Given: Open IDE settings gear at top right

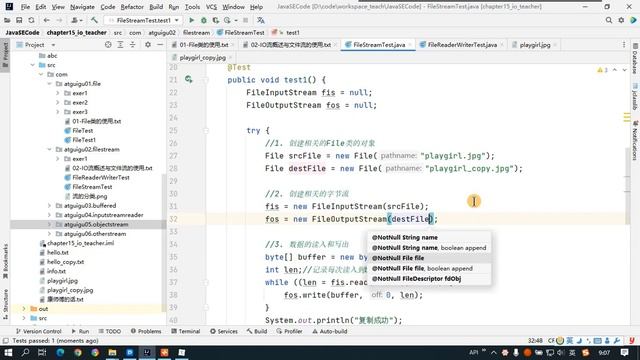Looking at the screenshot, I should pos(621,20).
